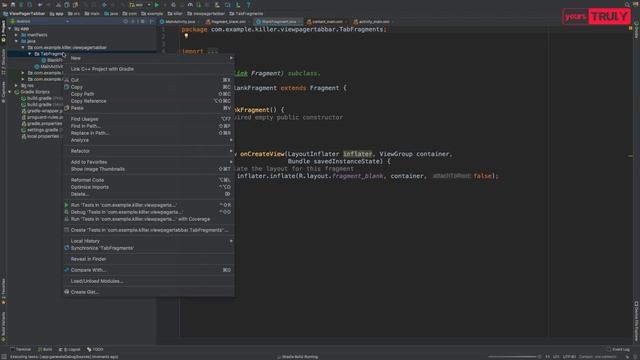
Task: Click the SDK Manager toolbar icon
Action: [238, 5]
